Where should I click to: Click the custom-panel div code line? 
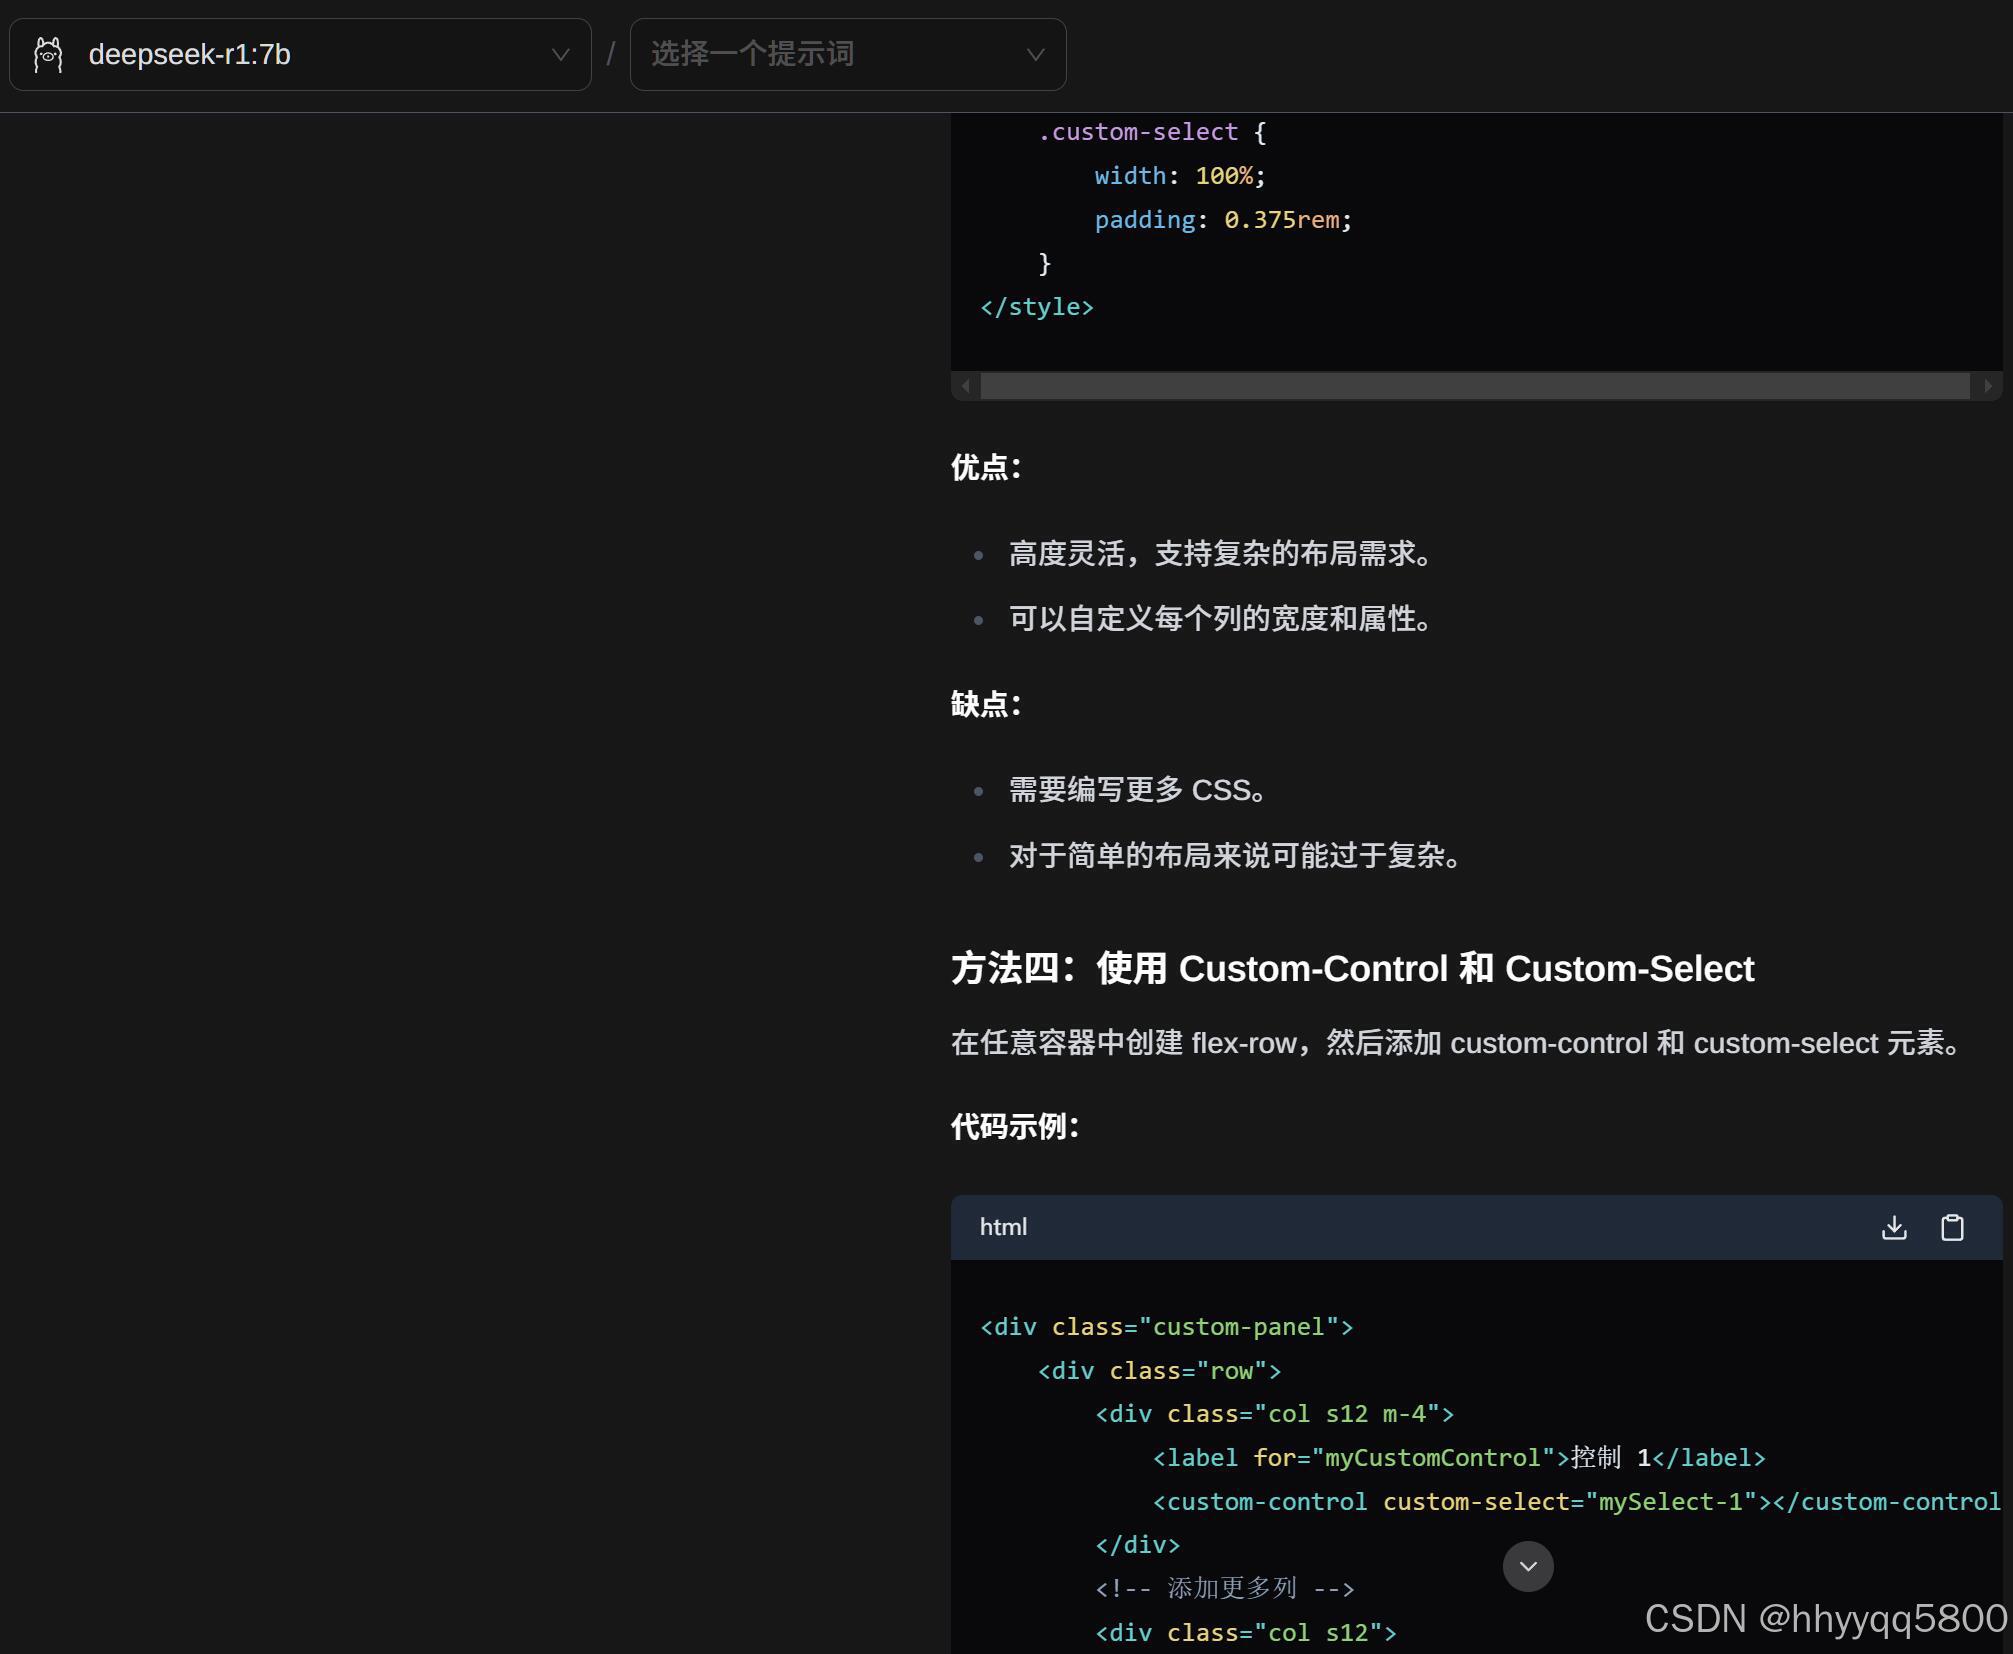1166,1327
